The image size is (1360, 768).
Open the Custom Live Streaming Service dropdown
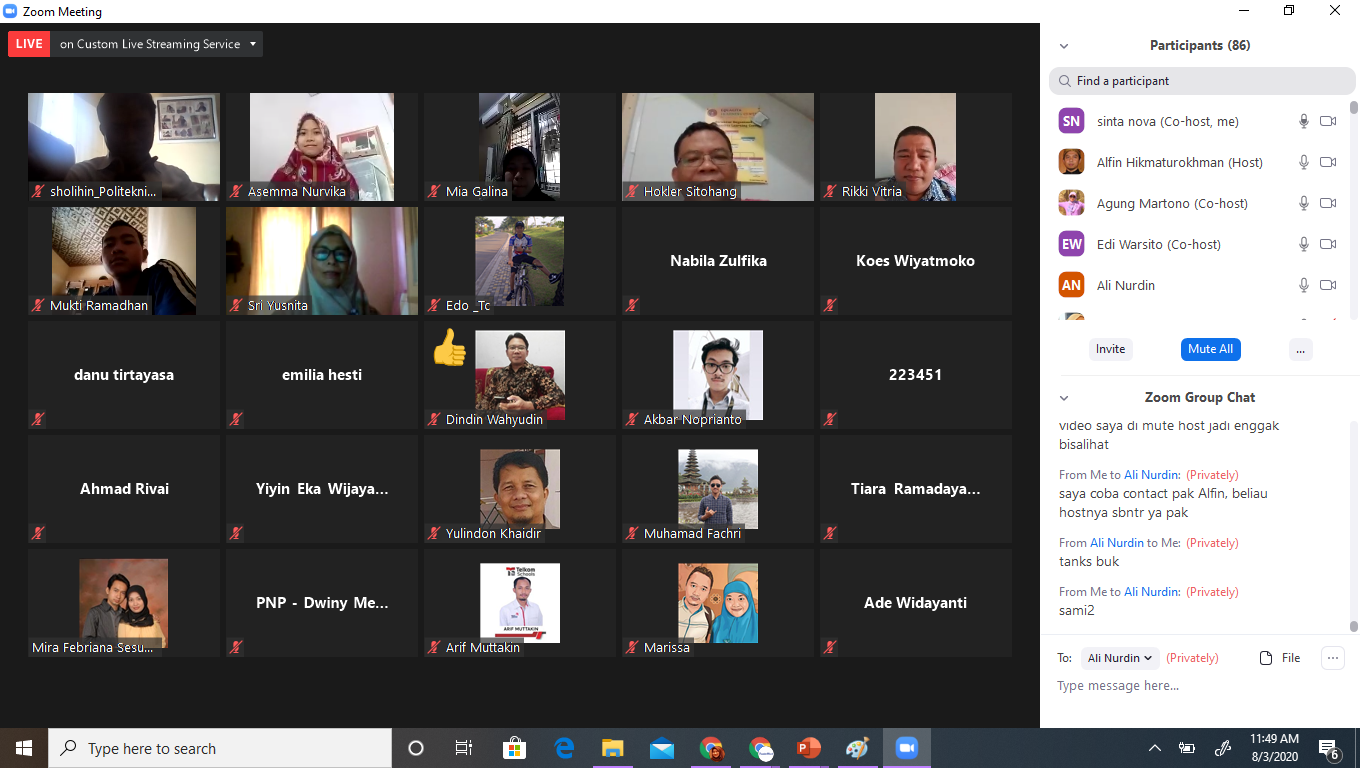(254, 44)
